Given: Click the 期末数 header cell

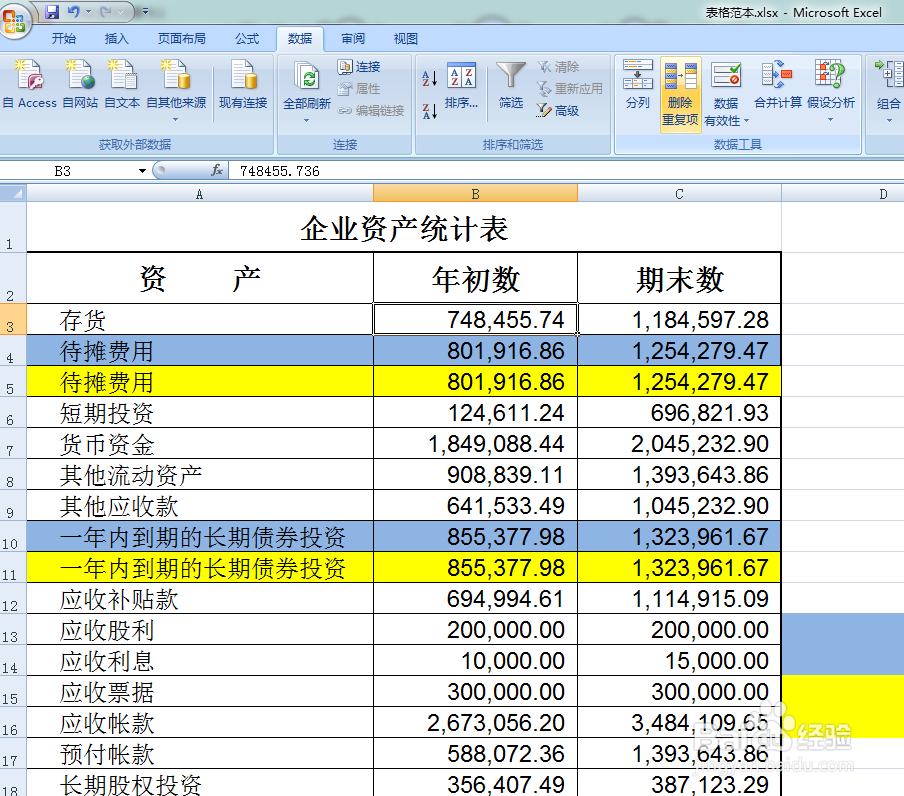Looking at the screenshot, I should 679,278.
